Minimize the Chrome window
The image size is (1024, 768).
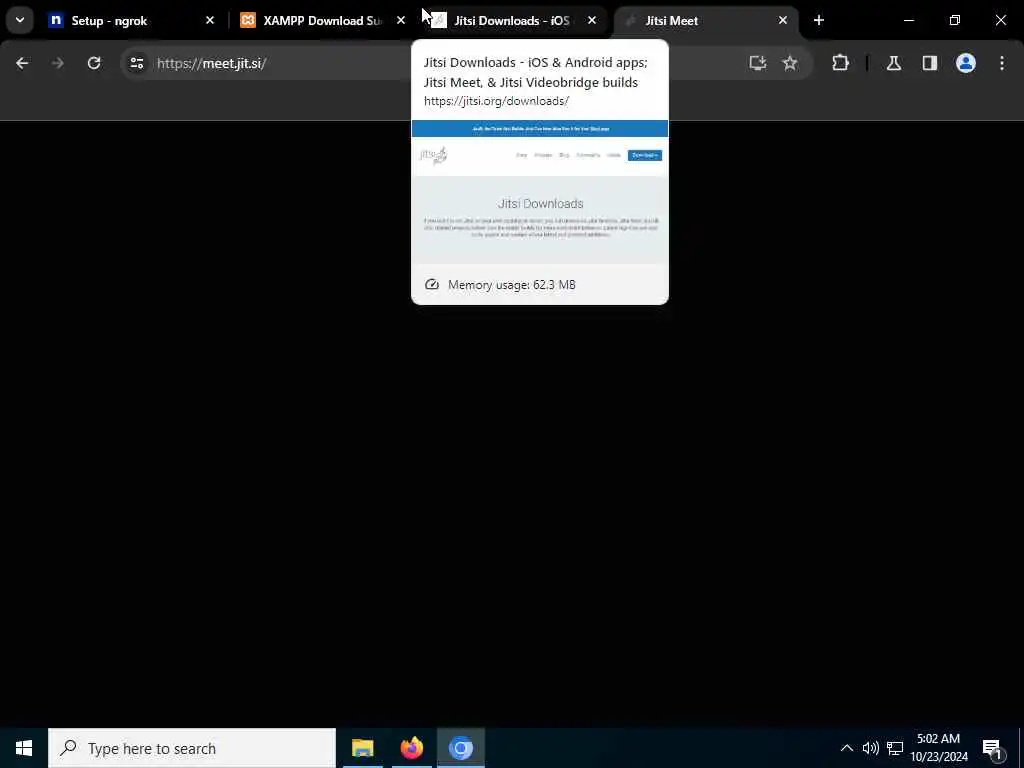(x=909, y=20)
